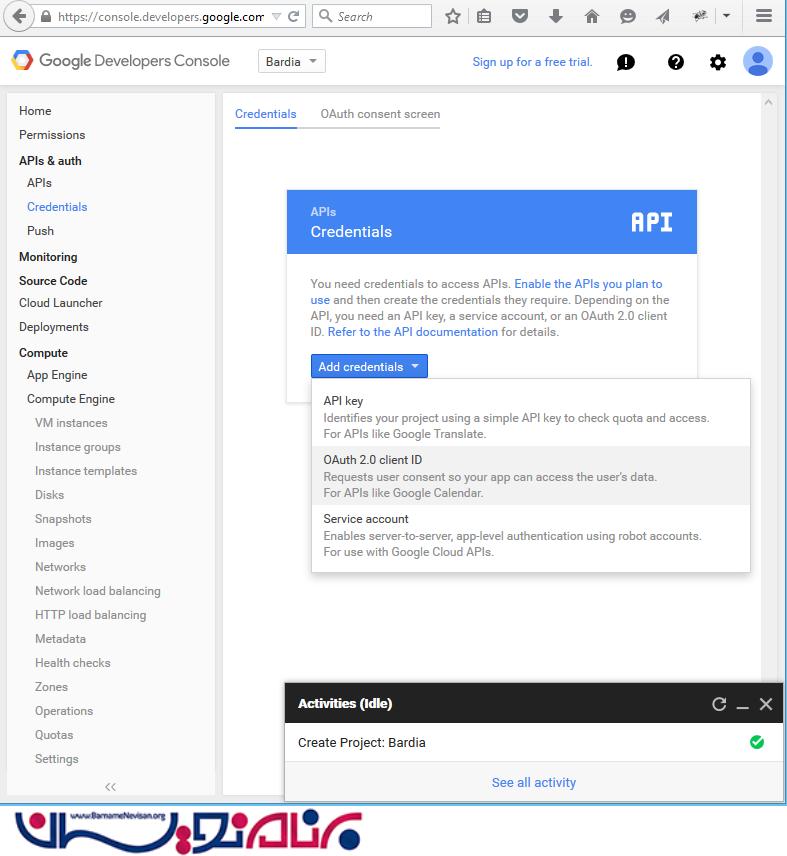Open the bookmarks list icon
The image size is (787, 856).
coord(484,16)
